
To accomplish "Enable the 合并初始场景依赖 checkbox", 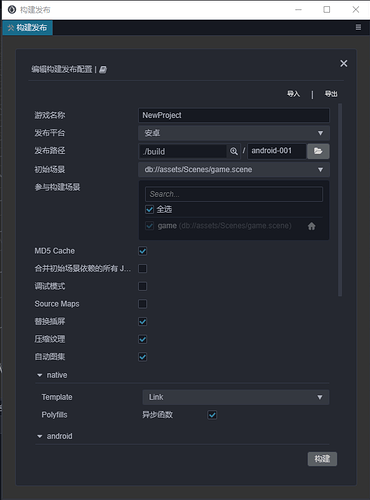I will tap(143, 269).
